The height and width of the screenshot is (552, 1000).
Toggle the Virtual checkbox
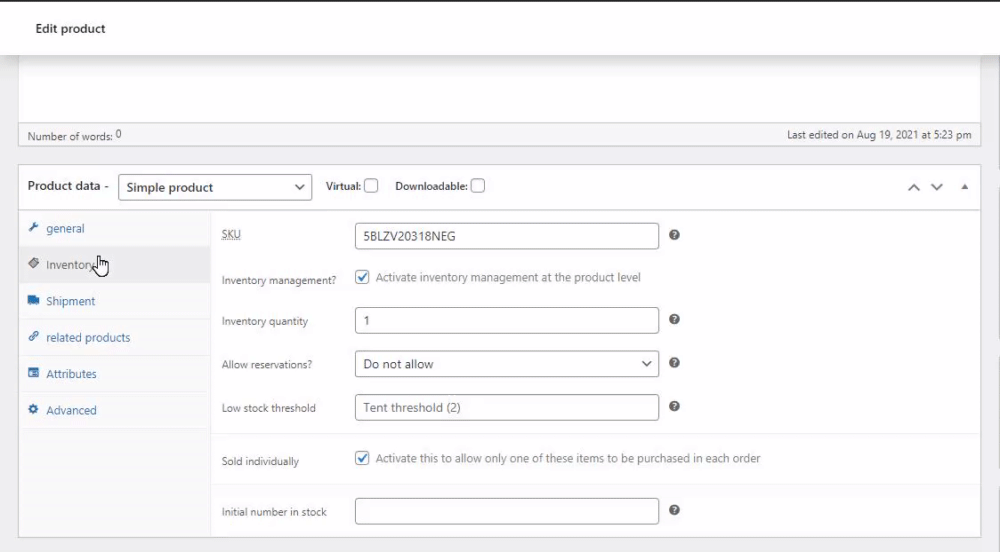[371, 185]
